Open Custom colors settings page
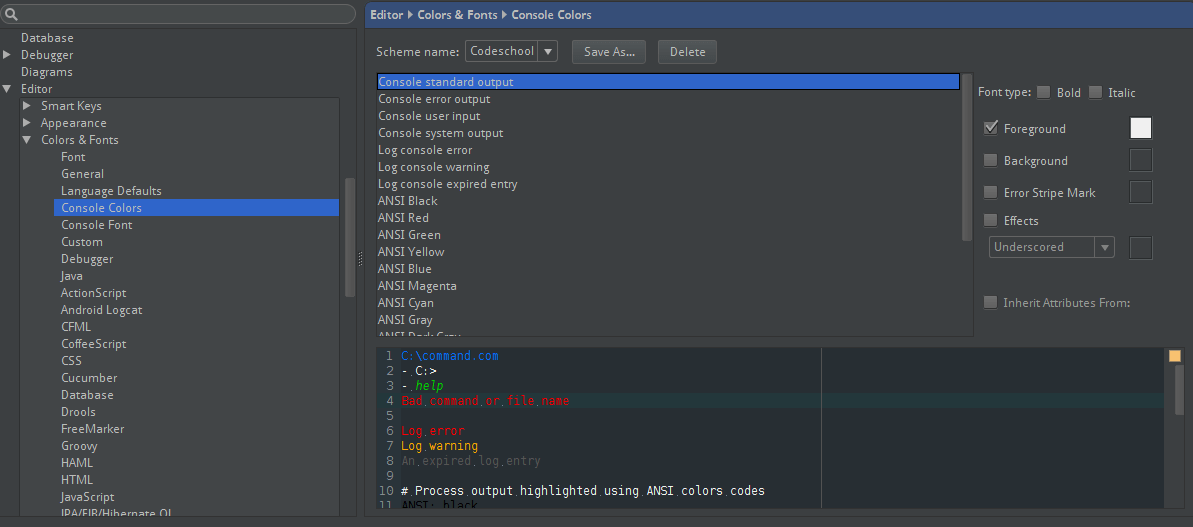 81,242
